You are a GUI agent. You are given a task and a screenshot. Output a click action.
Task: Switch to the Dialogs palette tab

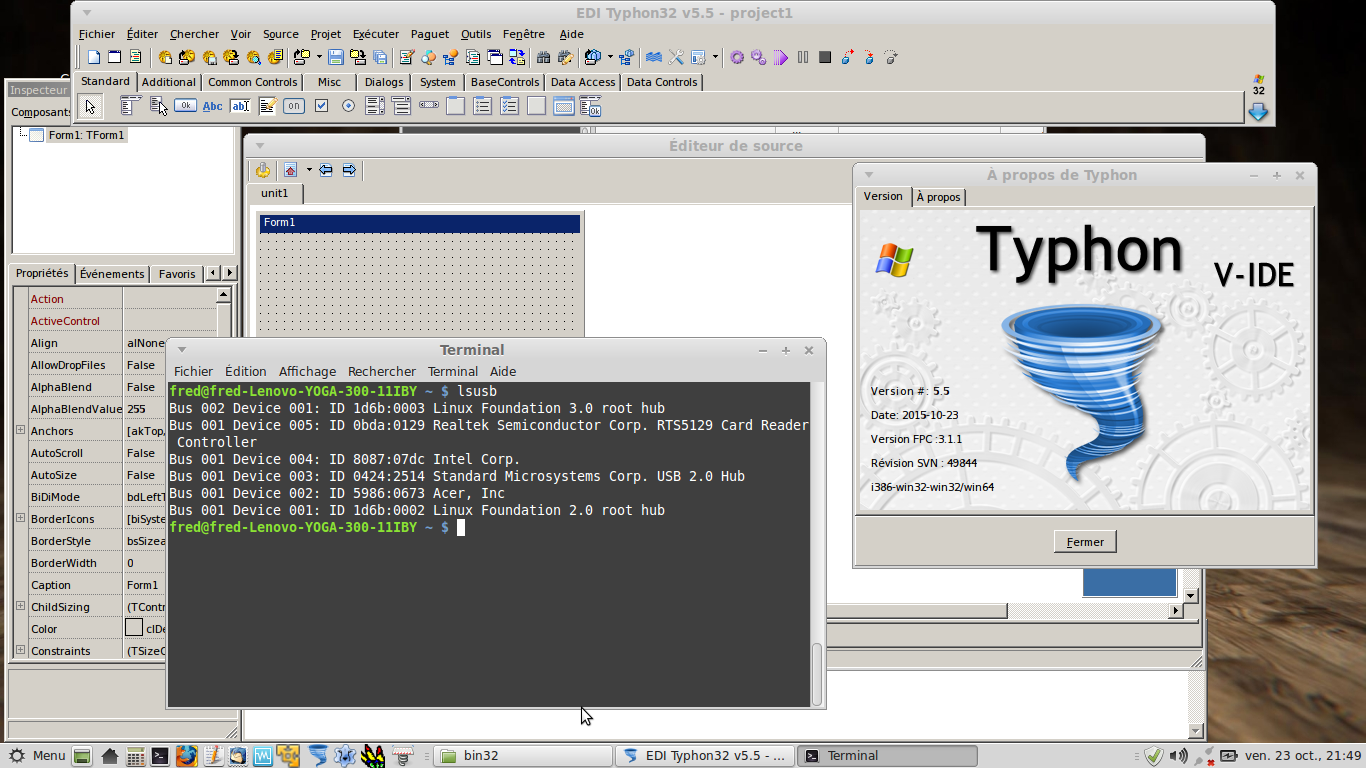coord(384,82)
